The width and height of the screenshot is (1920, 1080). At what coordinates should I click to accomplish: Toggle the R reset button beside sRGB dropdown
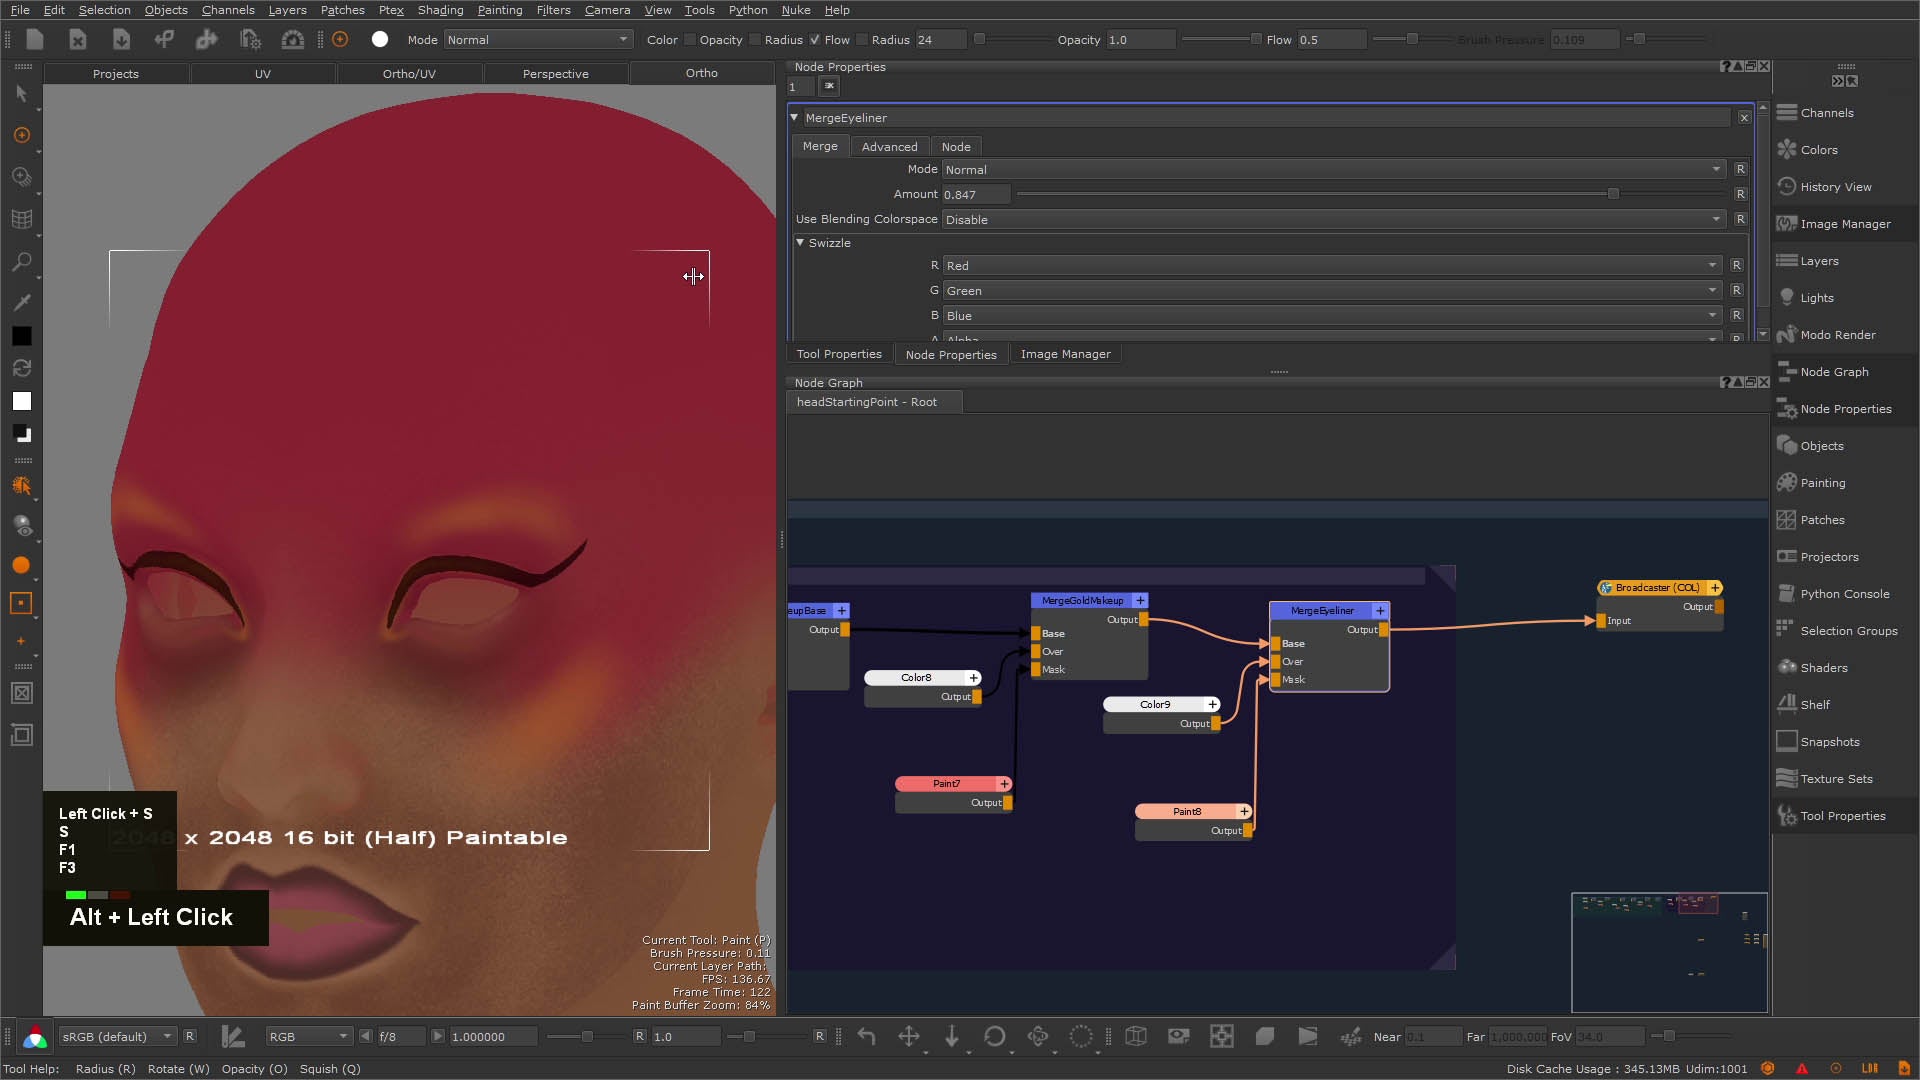coord(189,1036)
